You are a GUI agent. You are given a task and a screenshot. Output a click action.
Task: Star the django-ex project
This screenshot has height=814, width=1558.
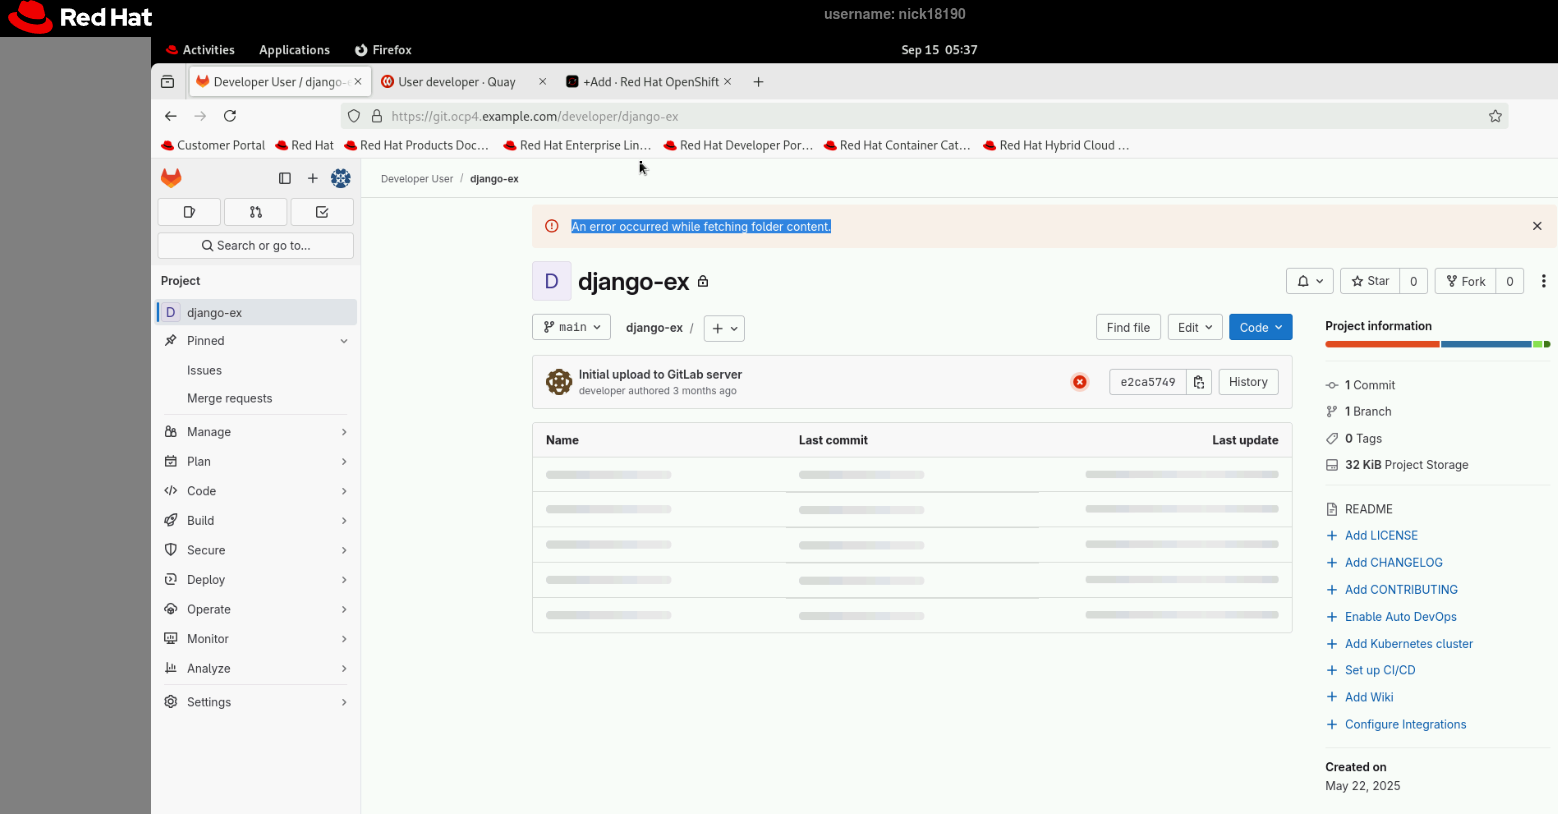point(1370,281)
